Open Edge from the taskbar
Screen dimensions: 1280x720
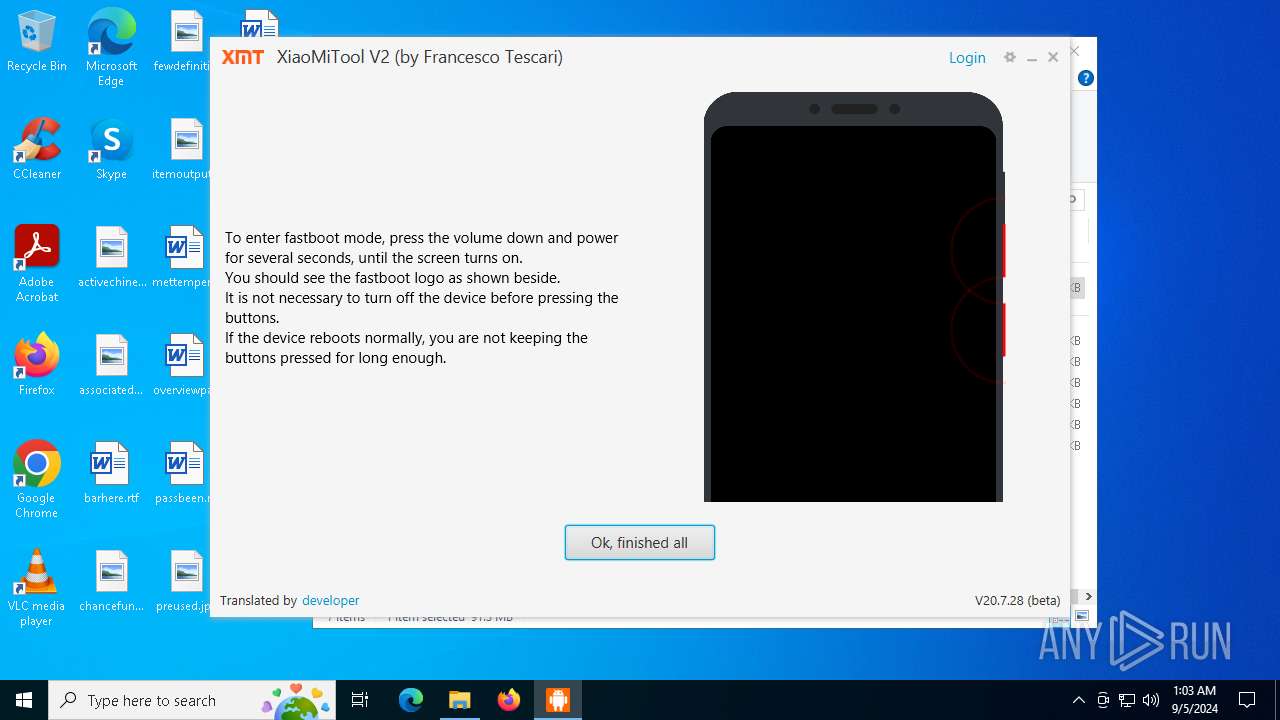pos(411,700)
